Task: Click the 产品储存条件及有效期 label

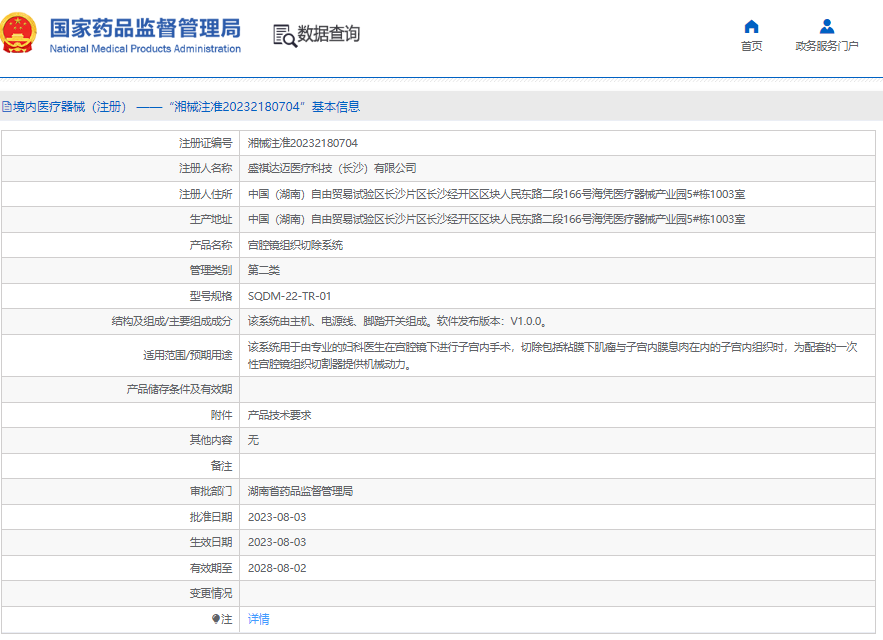Action: tap(179, 389)
